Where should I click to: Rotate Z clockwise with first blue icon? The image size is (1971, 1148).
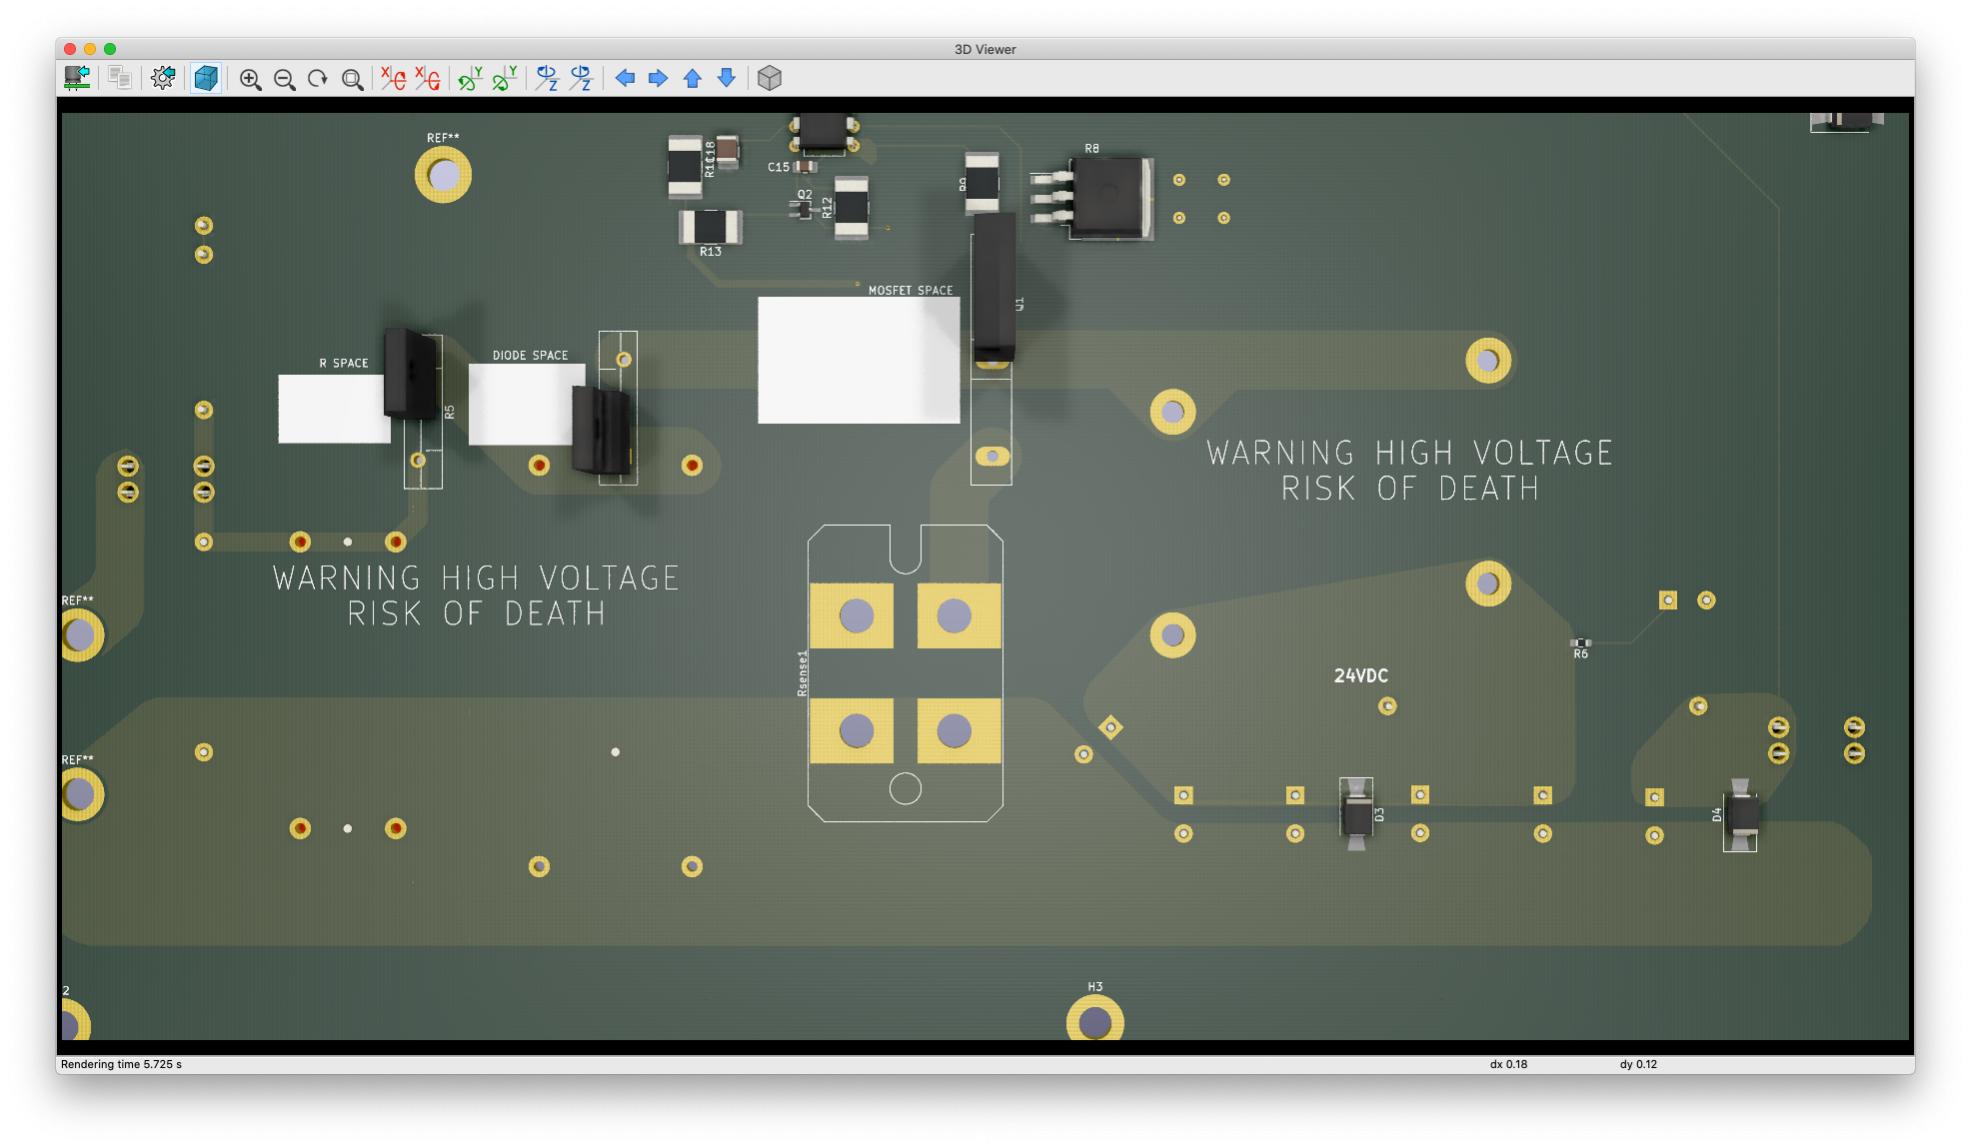tap(547, 78)
